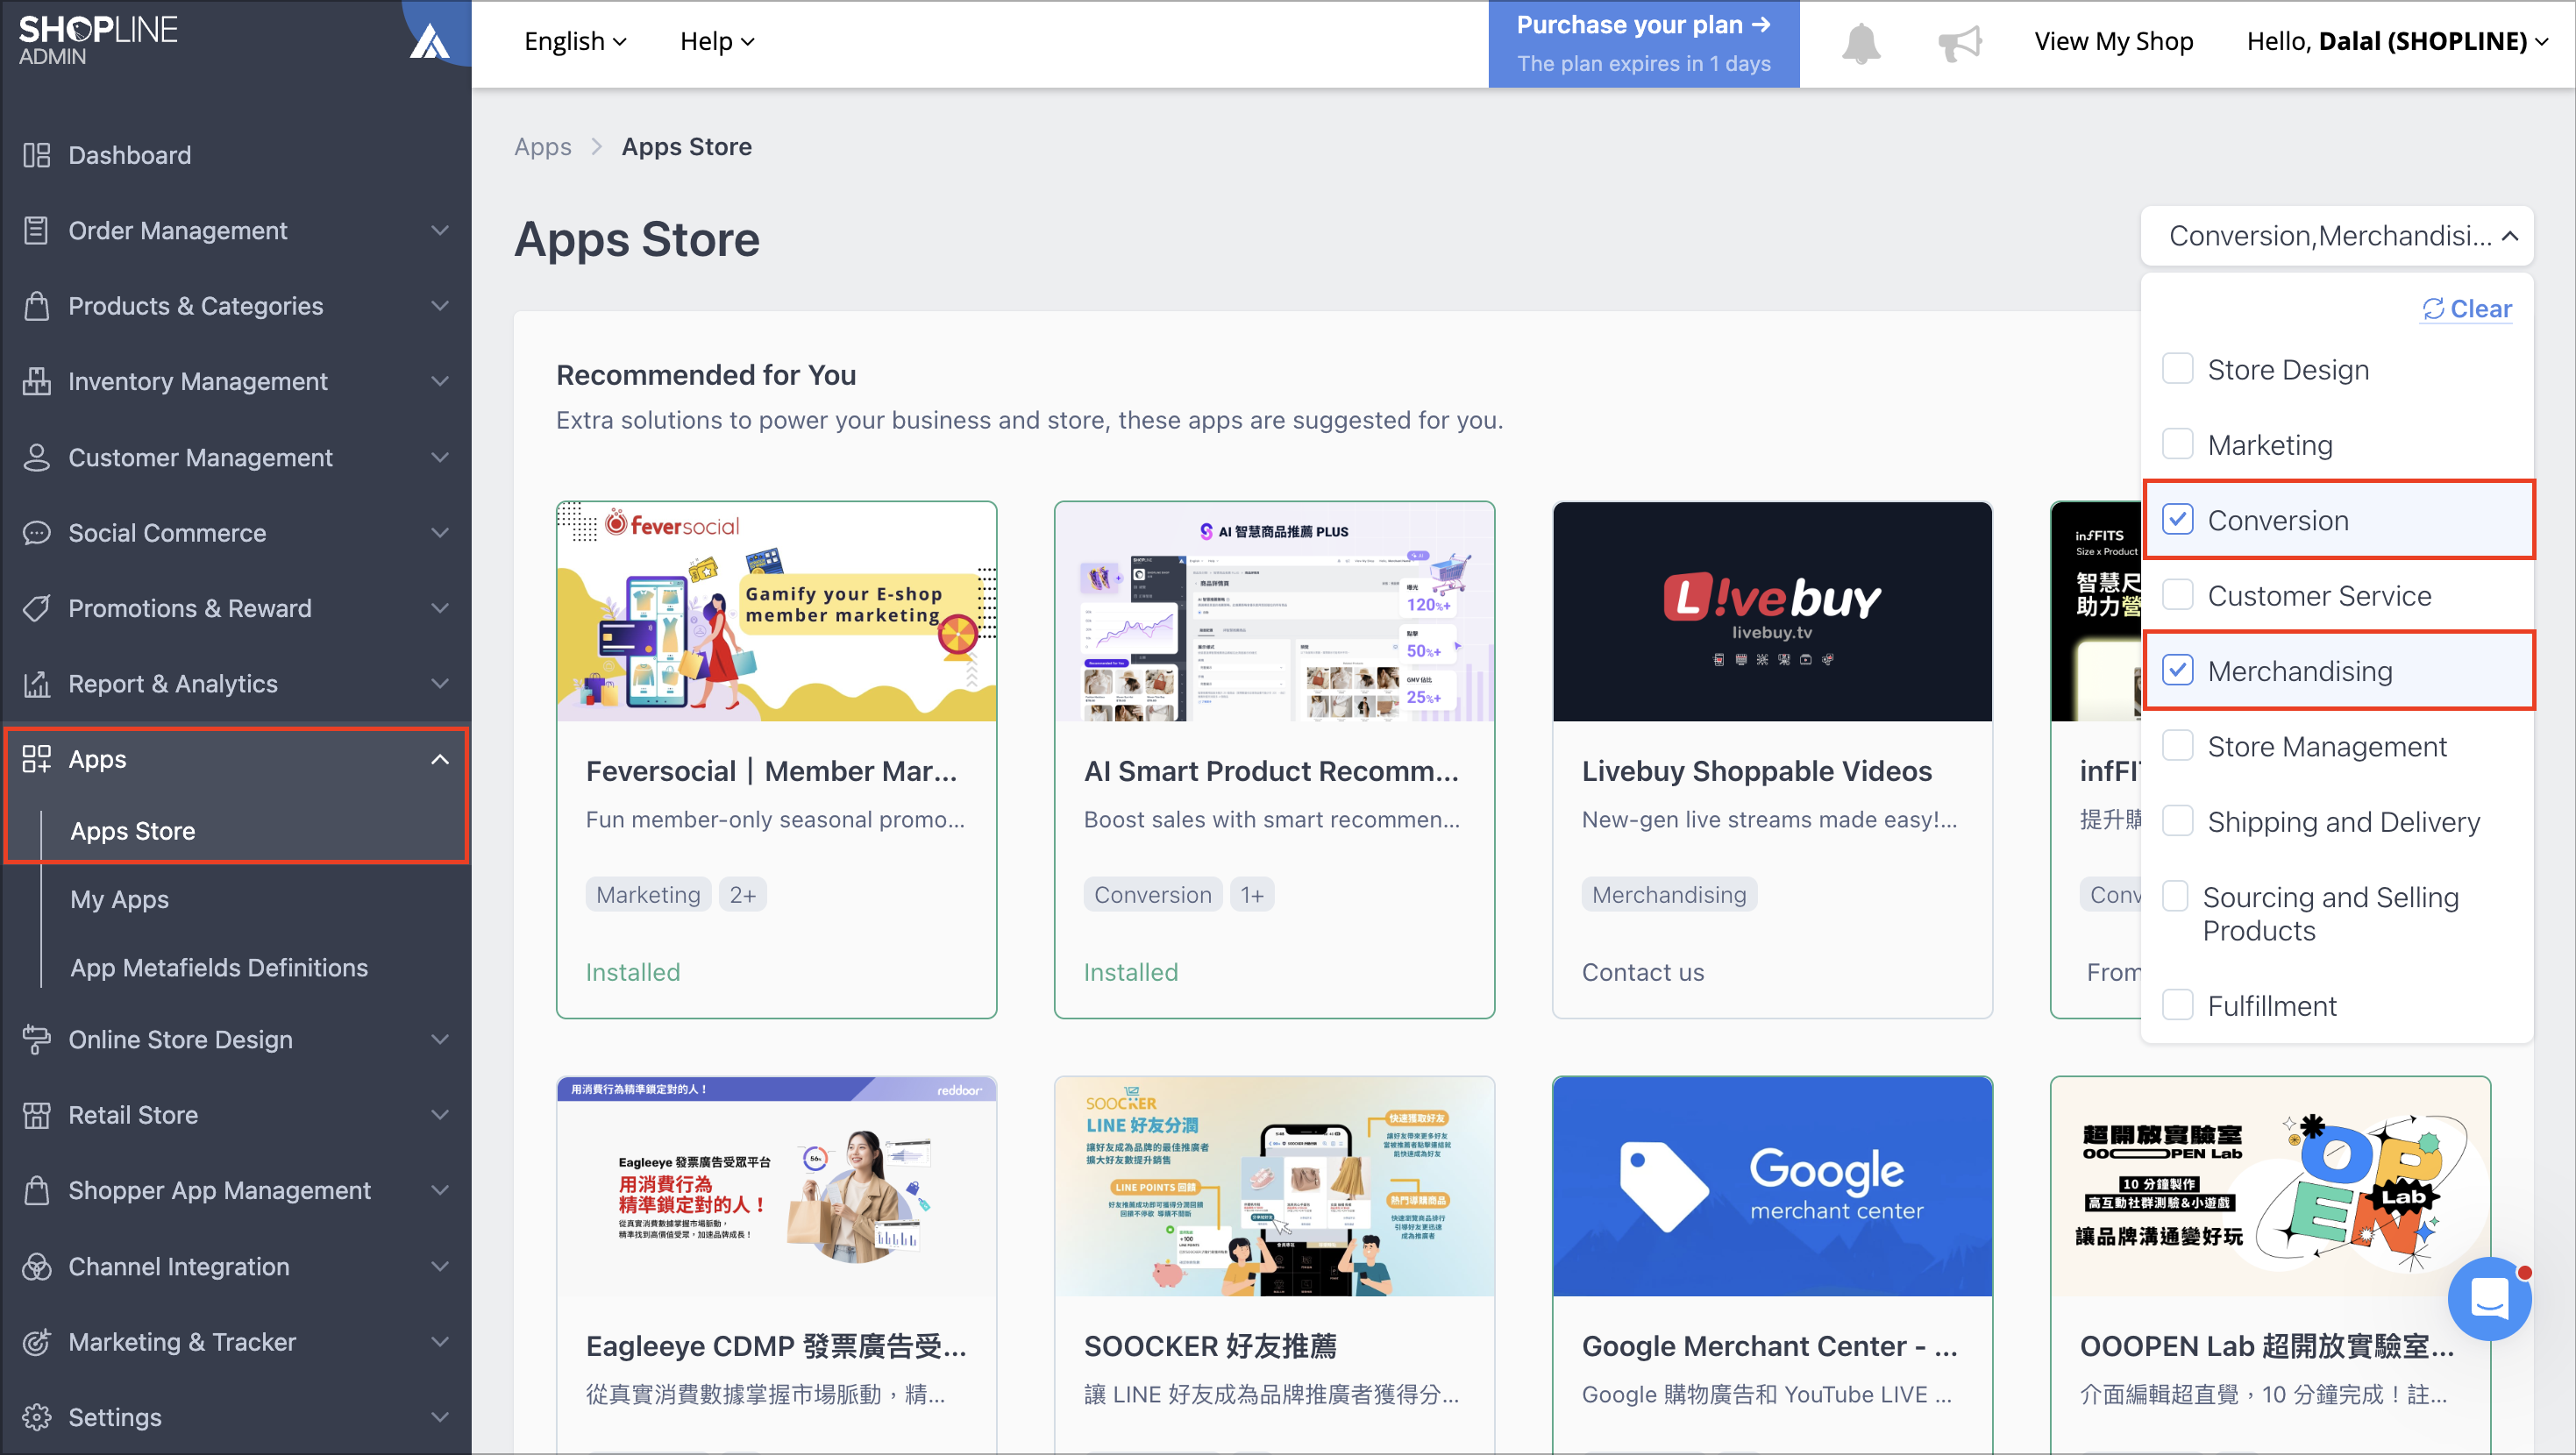The width and height of the screenshot is (2576, 1455).
Task: Open the Eagleeye CDMP app banner
Action: 776,1186
